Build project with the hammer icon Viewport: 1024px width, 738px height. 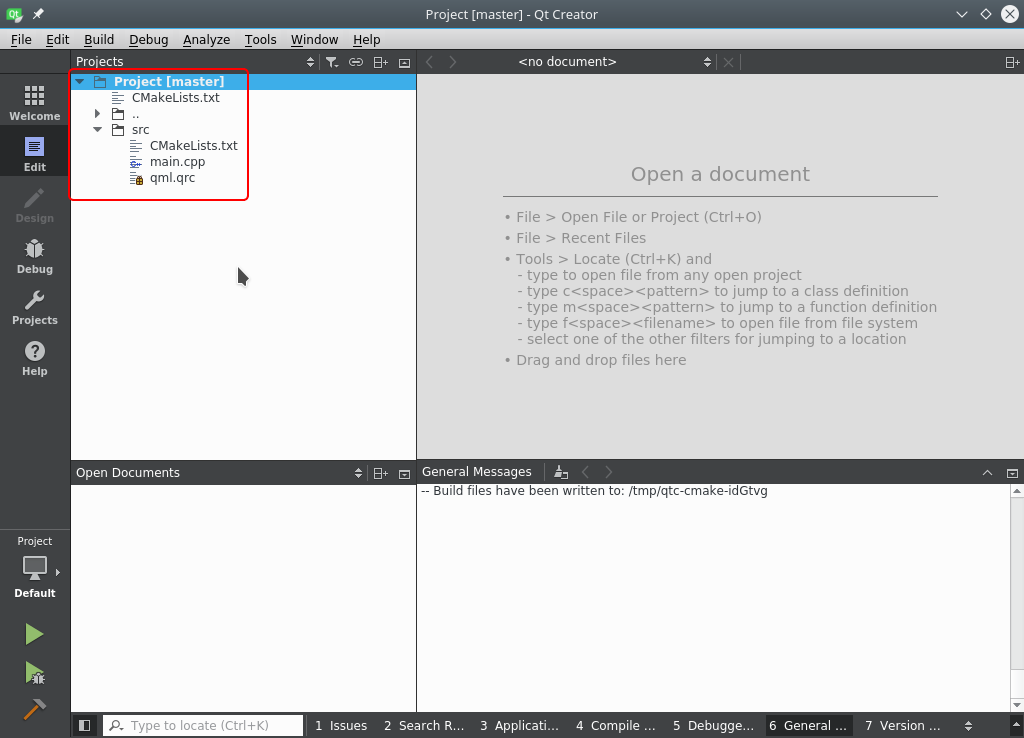pos(34,709)
